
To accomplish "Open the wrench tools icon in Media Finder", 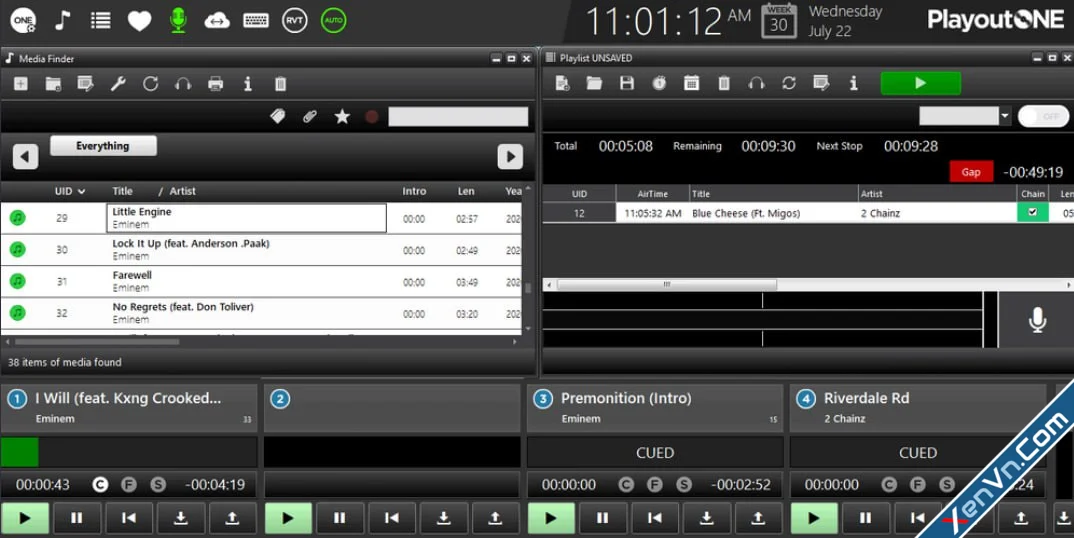I will click(118, 84).
